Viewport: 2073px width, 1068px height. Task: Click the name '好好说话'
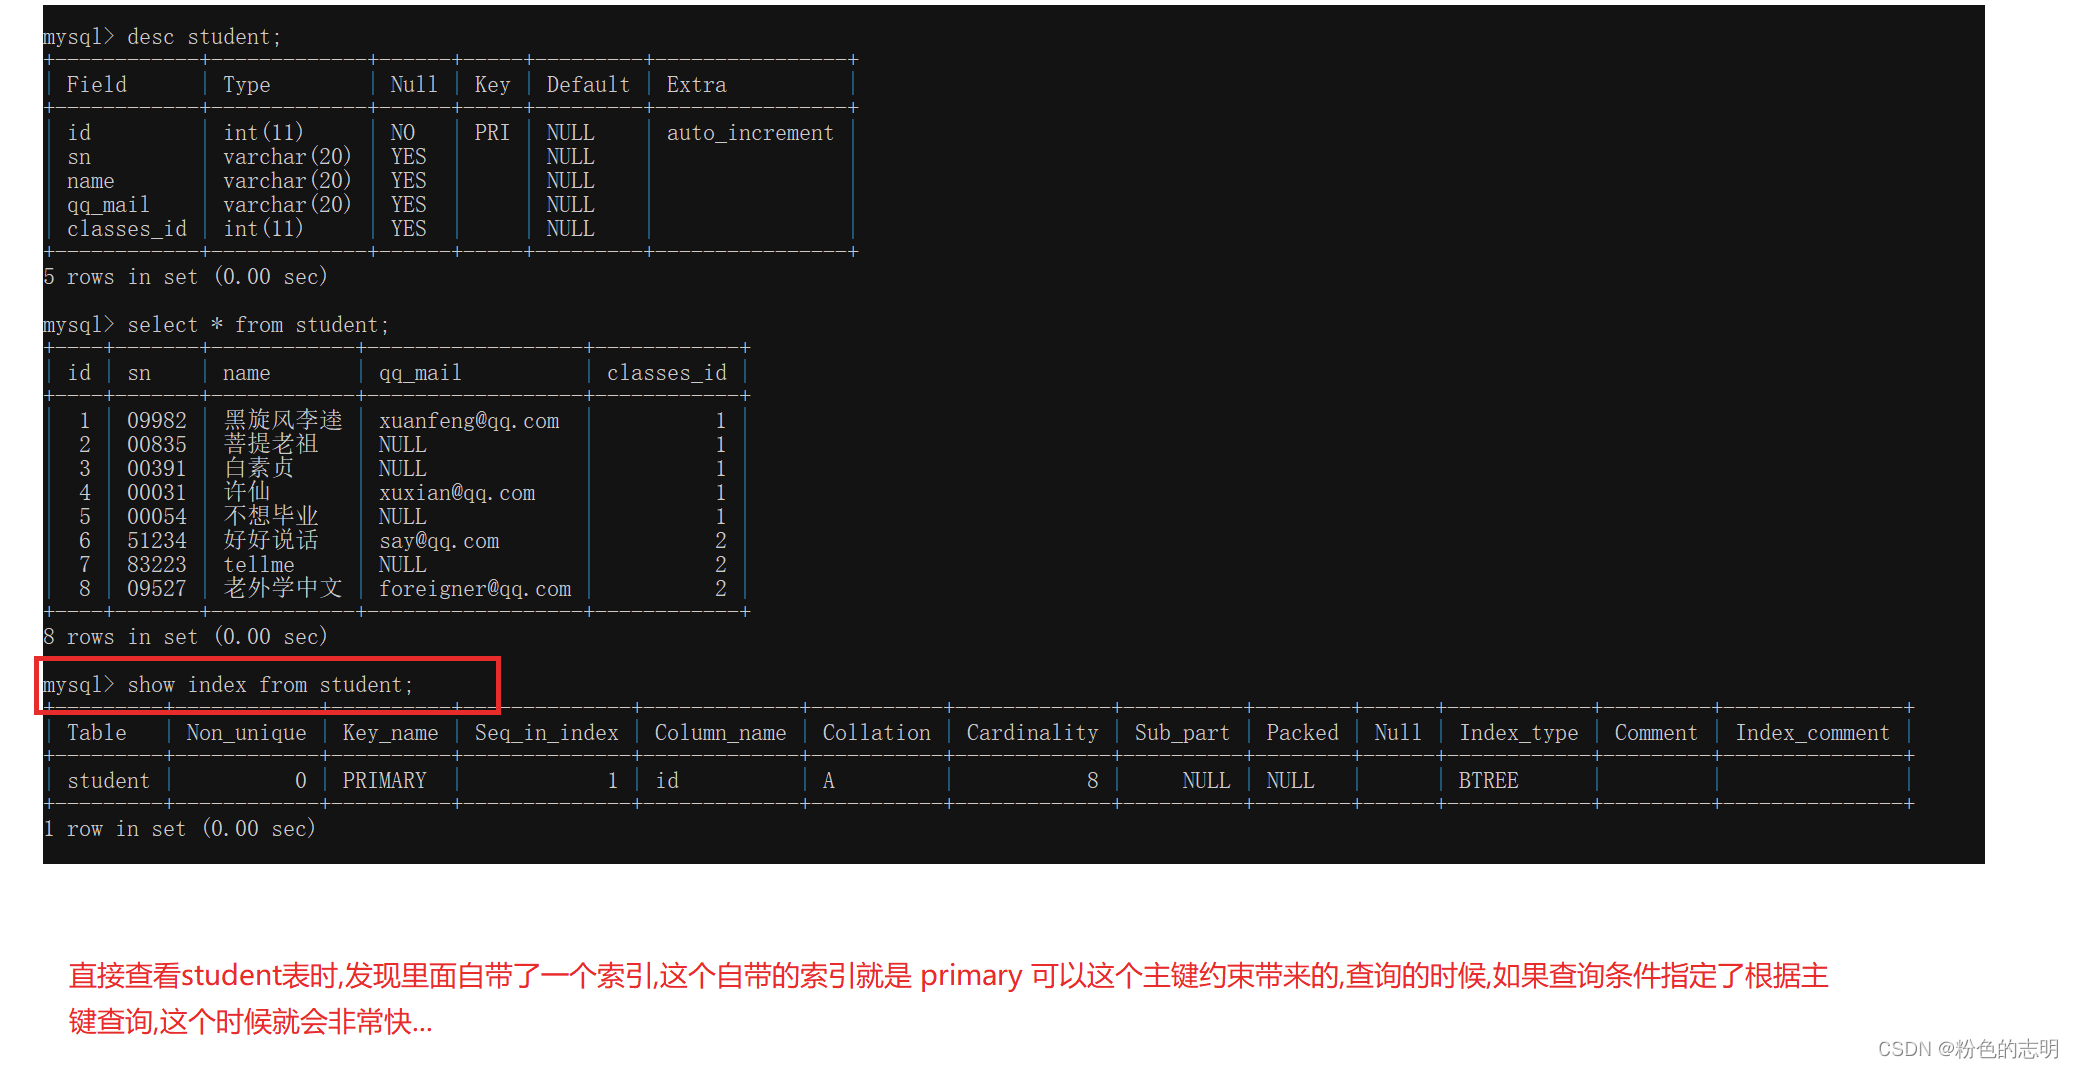pyautogui.click(x=271, y=540)
